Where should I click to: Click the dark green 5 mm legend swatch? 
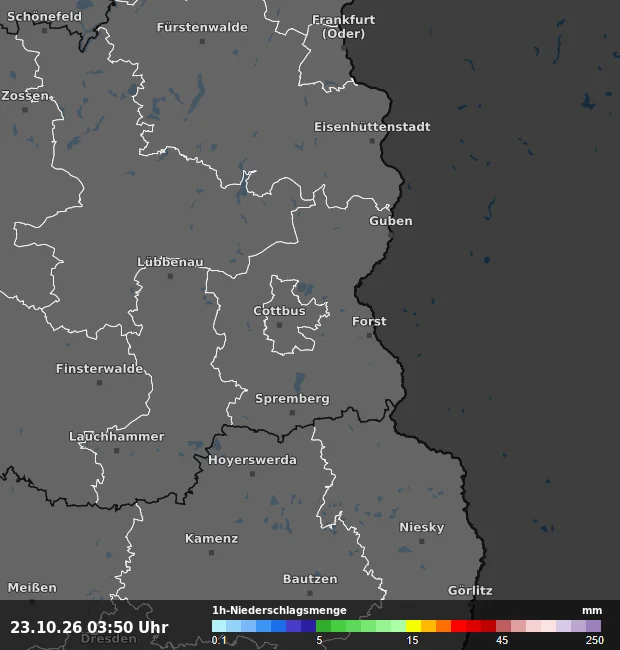point(323,626)
